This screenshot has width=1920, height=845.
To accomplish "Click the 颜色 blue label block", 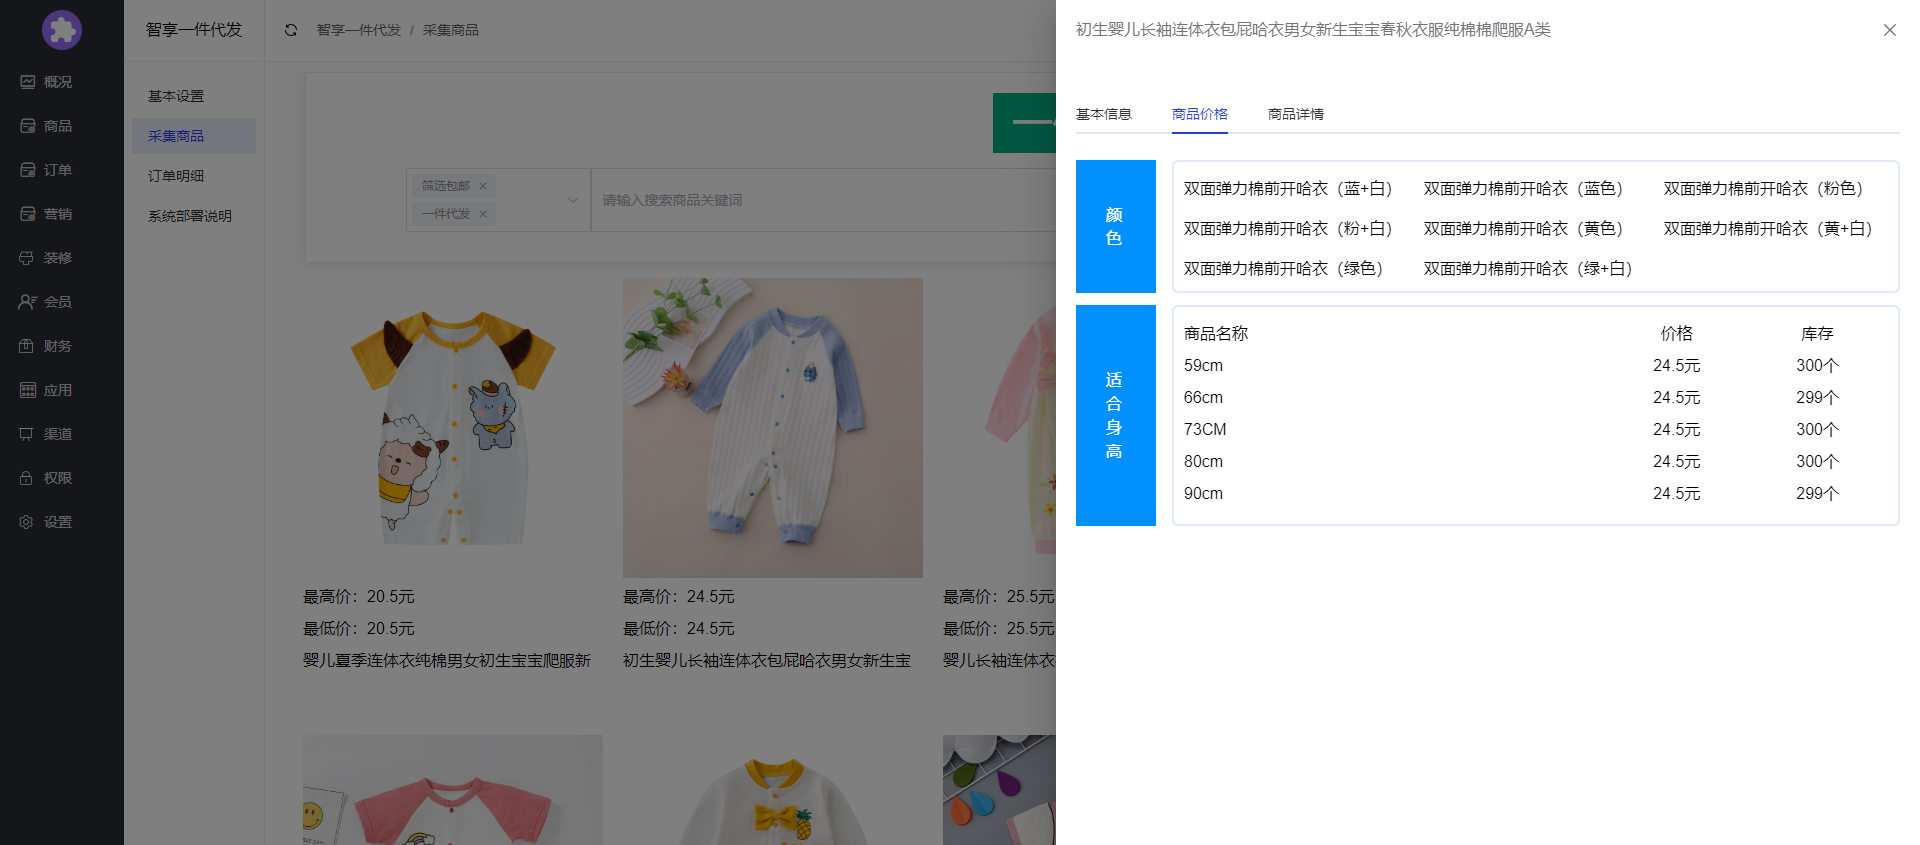I will (x=1115, y=226).
